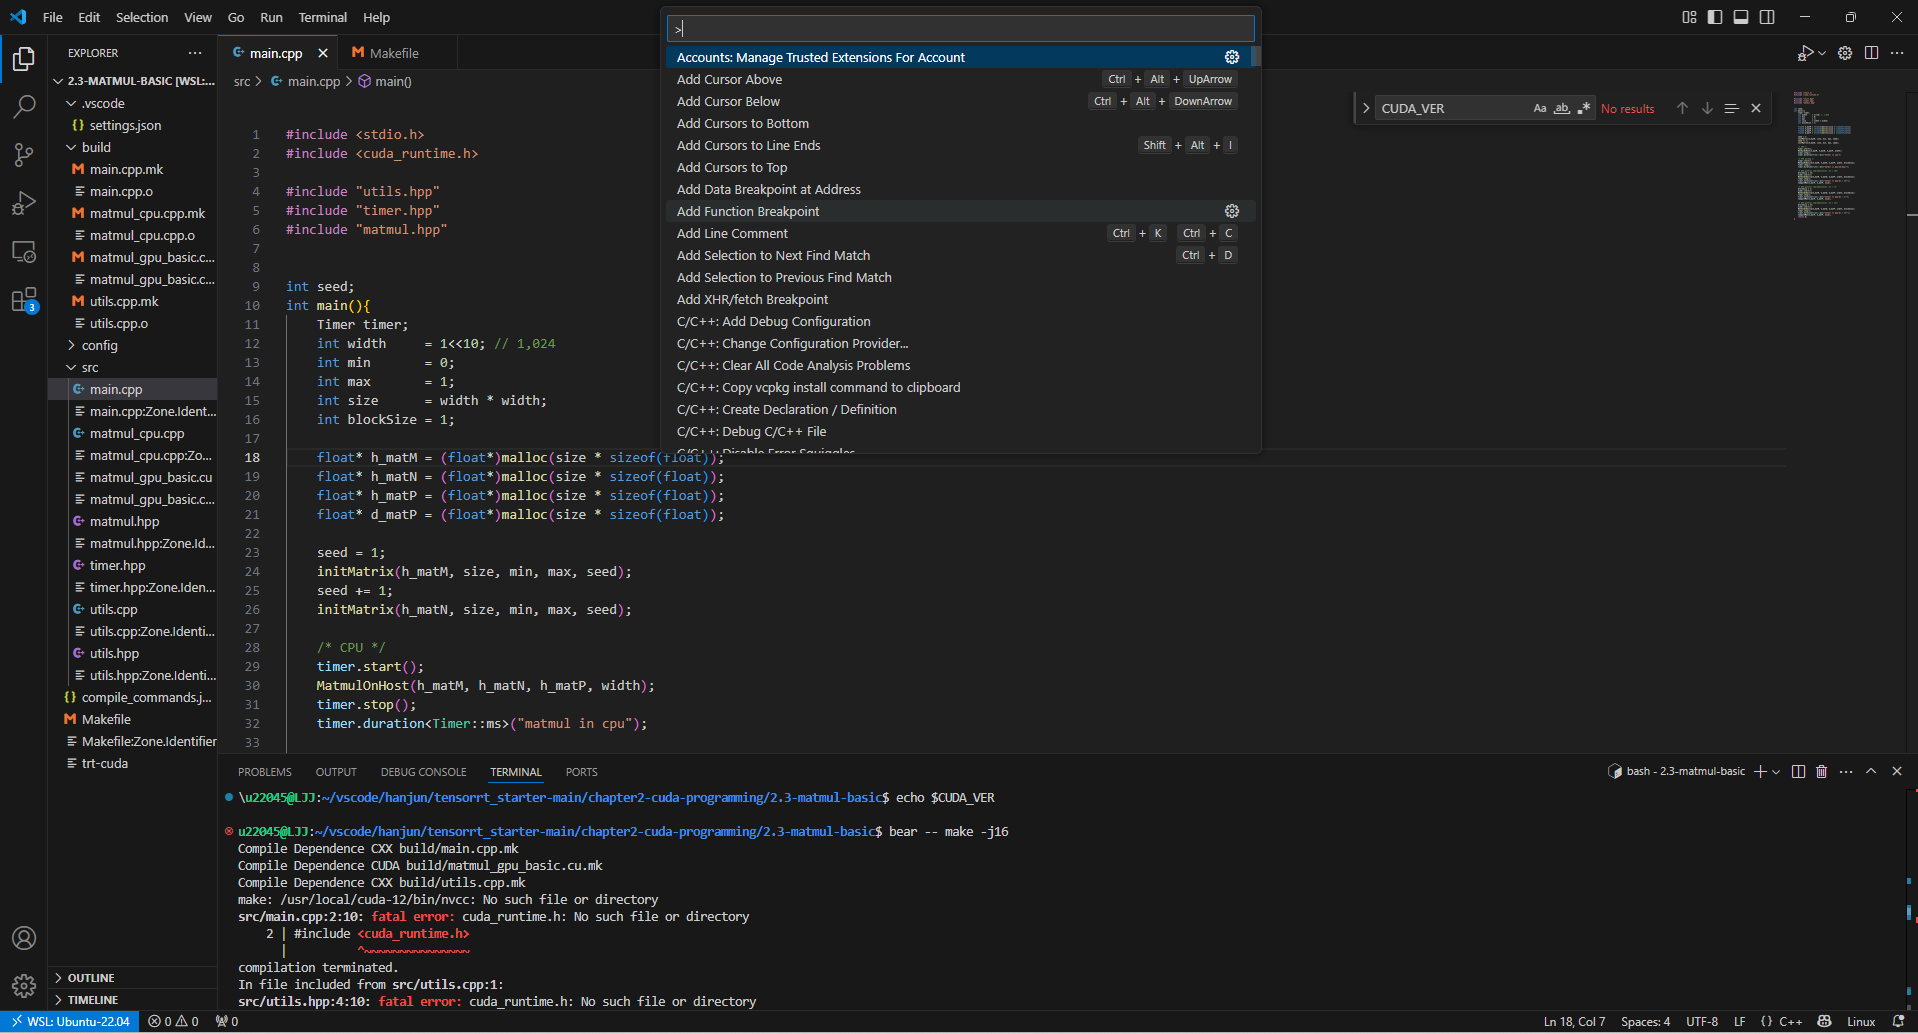Screen dimensions: 1918x1034
Task: Toggle find in selection
Action: tap(1731, 108)
